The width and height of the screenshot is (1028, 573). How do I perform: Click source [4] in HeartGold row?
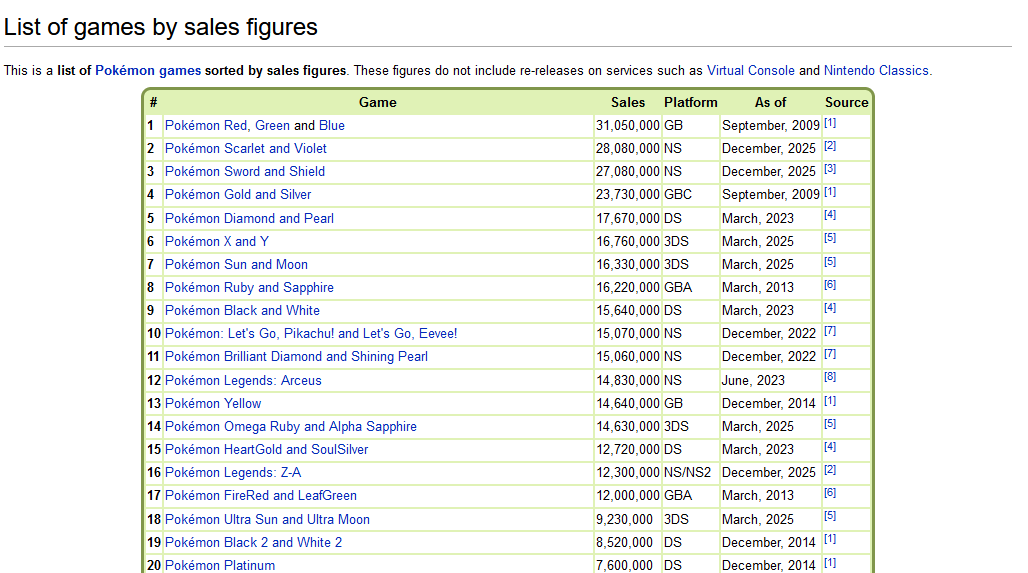tap(830, 446)
